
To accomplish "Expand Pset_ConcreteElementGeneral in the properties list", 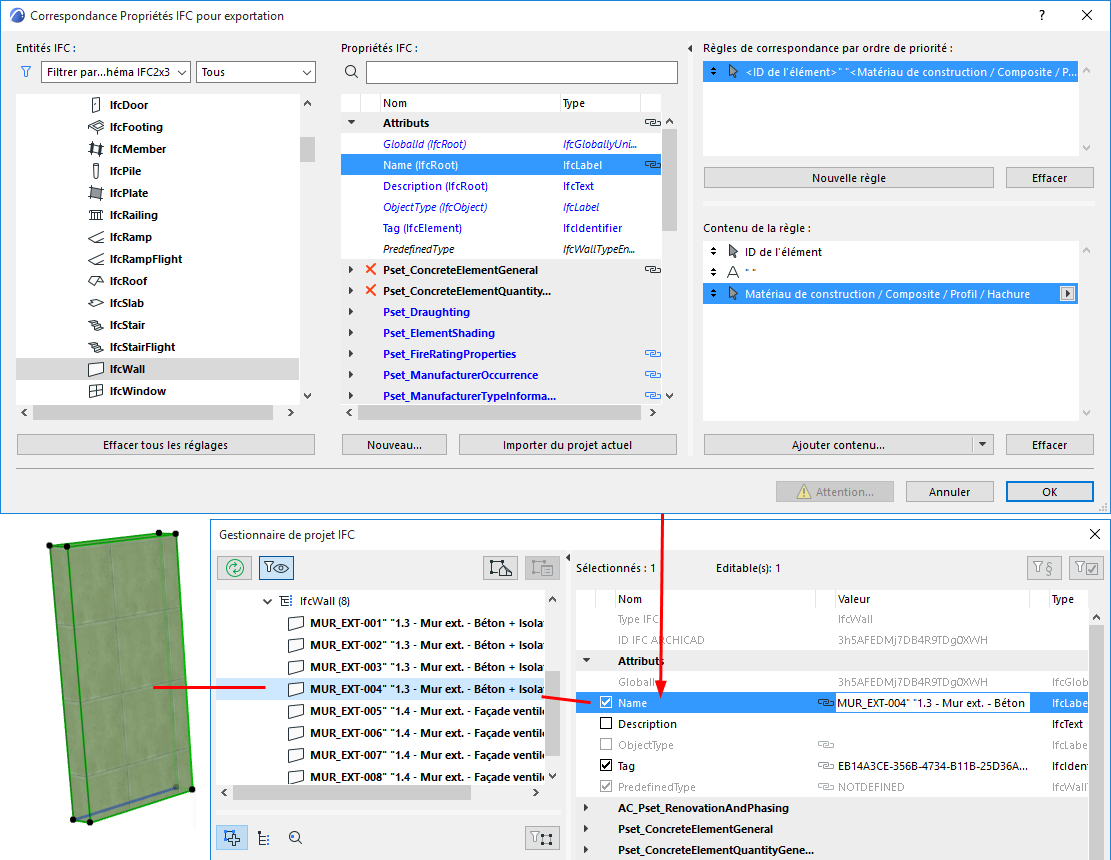I will click(x=351, y=270).
